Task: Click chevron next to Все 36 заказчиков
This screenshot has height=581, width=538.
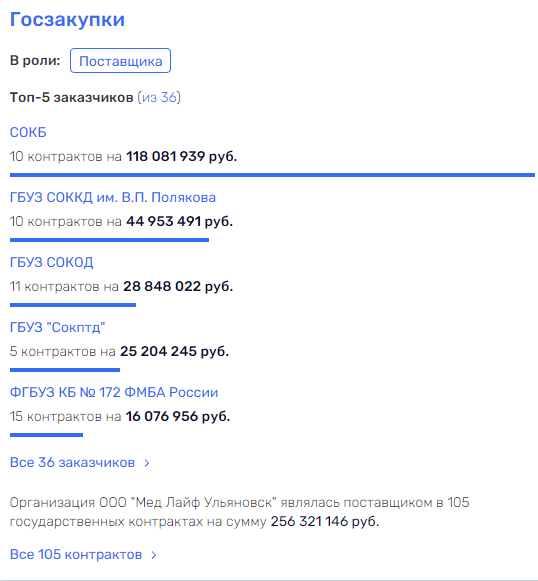Action: coord(147,463)
